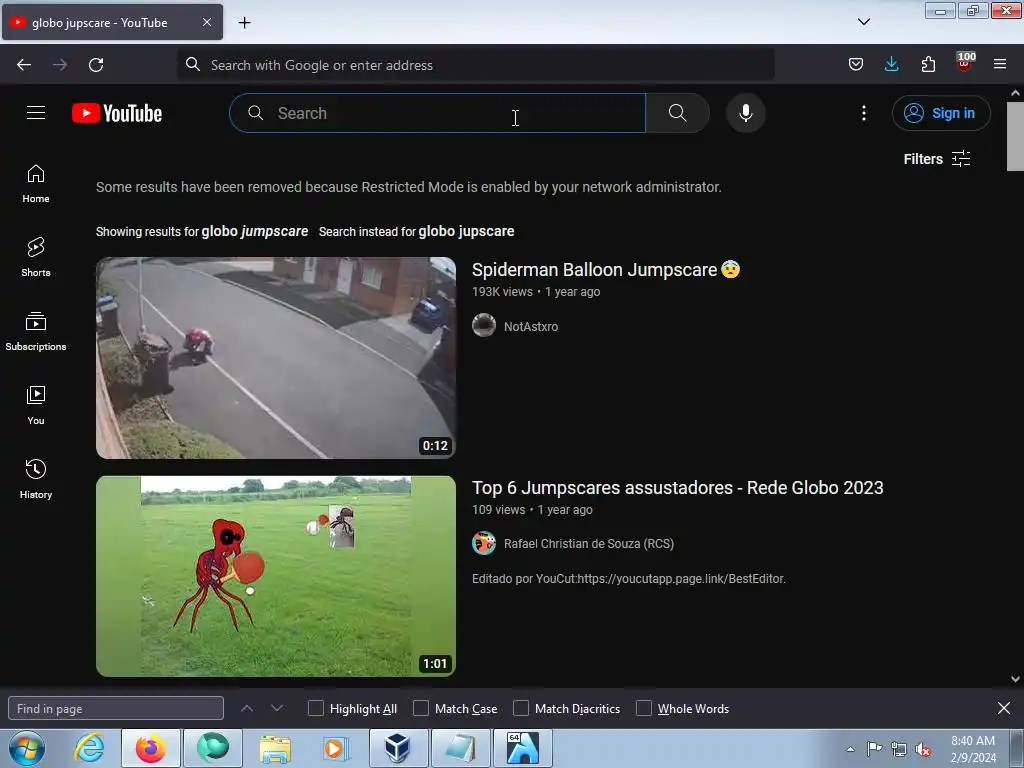The image size is (1024, 768).
Task: Open the search Filters panel
Action: (936, 159)
